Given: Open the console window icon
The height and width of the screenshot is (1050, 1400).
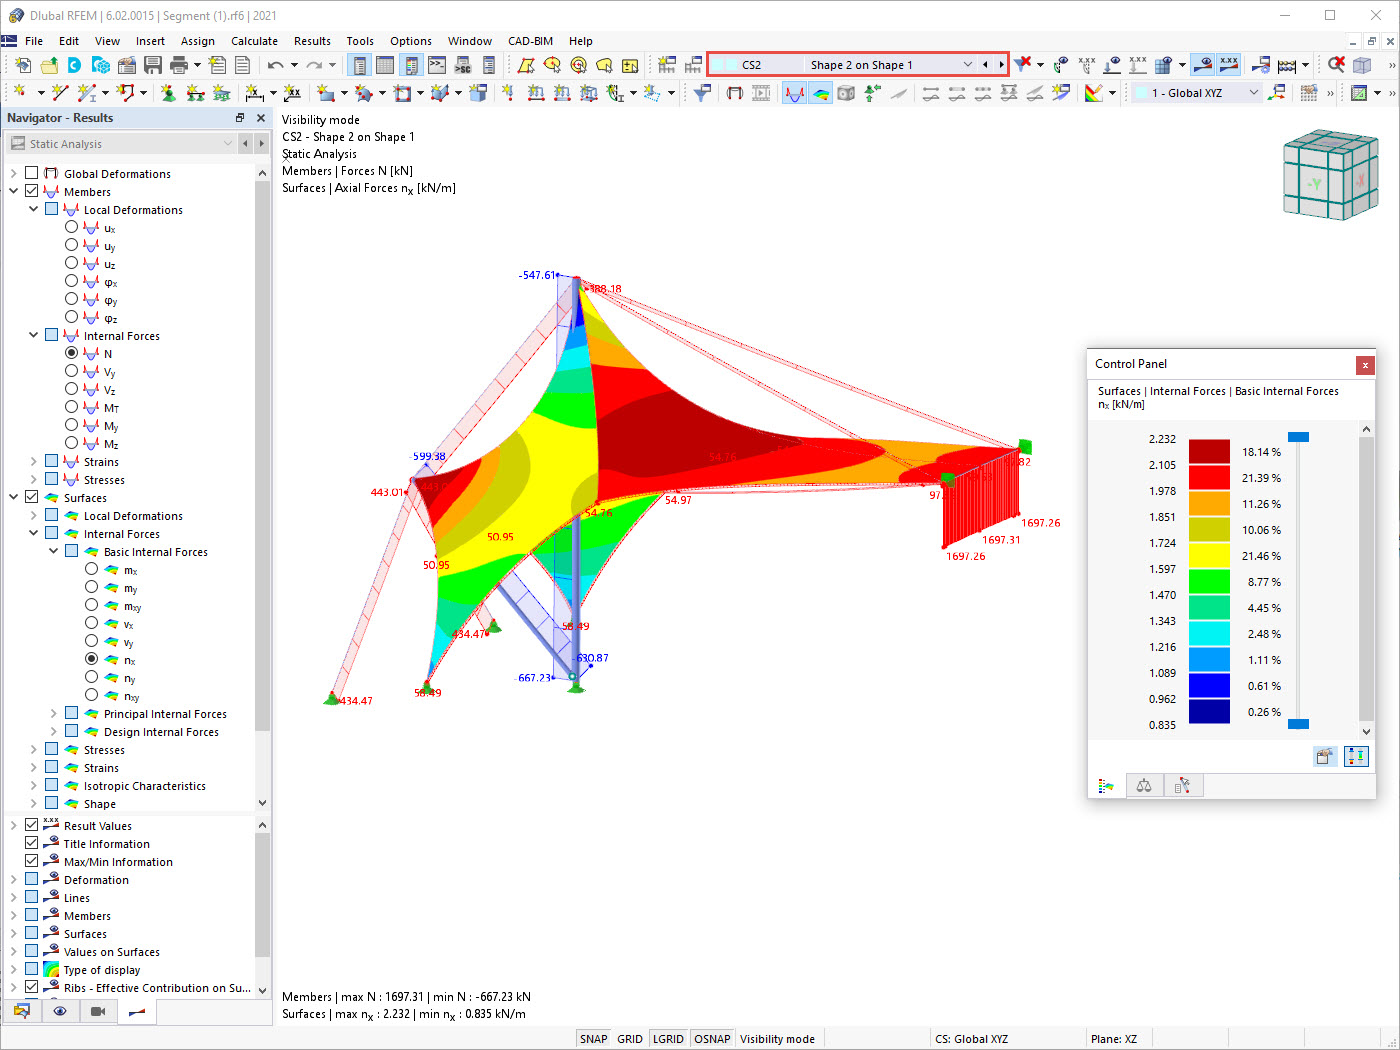Looking at the screenshot, I should point(437,65).
